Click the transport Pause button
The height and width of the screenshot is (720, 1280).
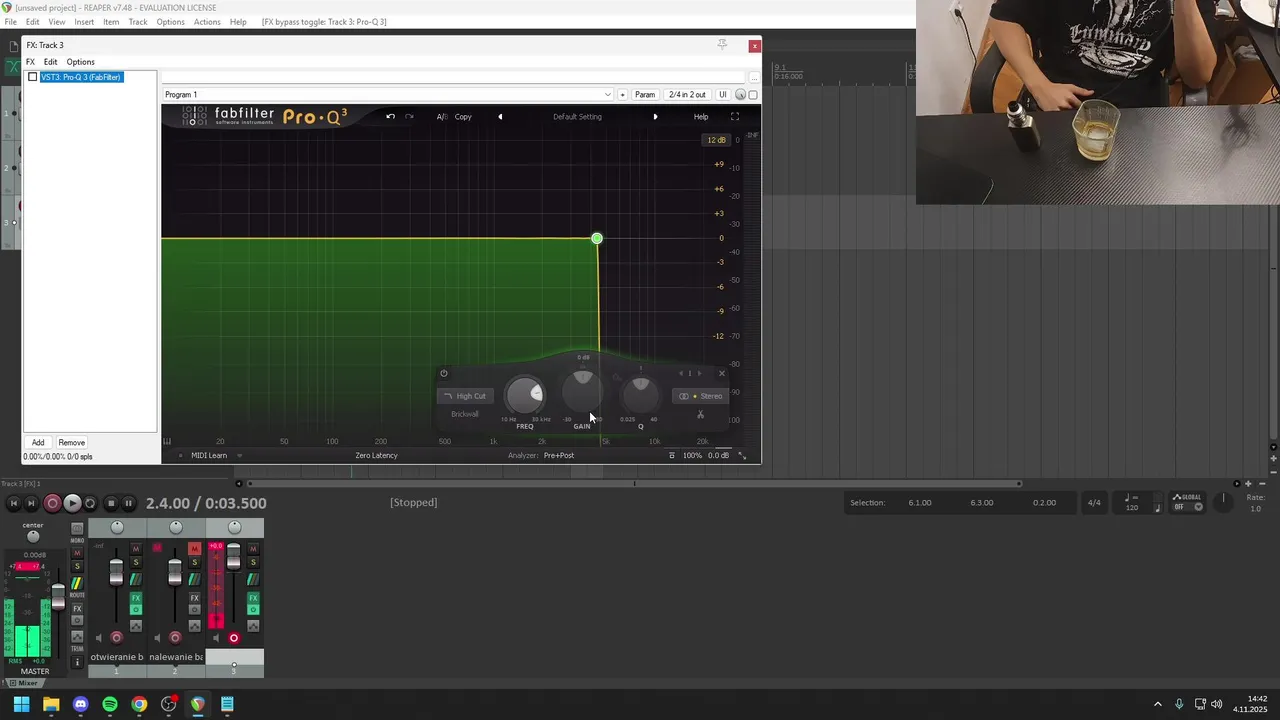[x=129, y=504]
